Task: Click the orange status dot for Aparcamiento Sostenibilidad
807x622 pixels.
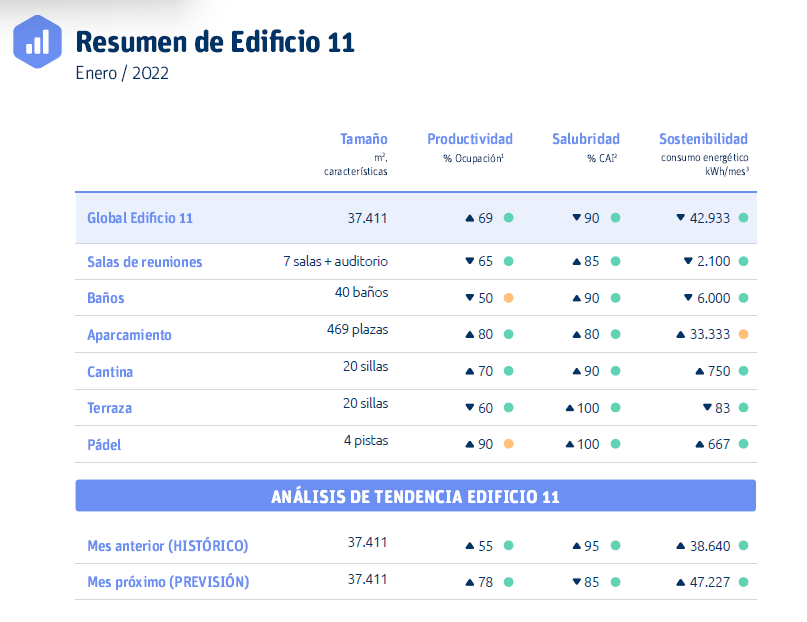Action: coord(743,335)
